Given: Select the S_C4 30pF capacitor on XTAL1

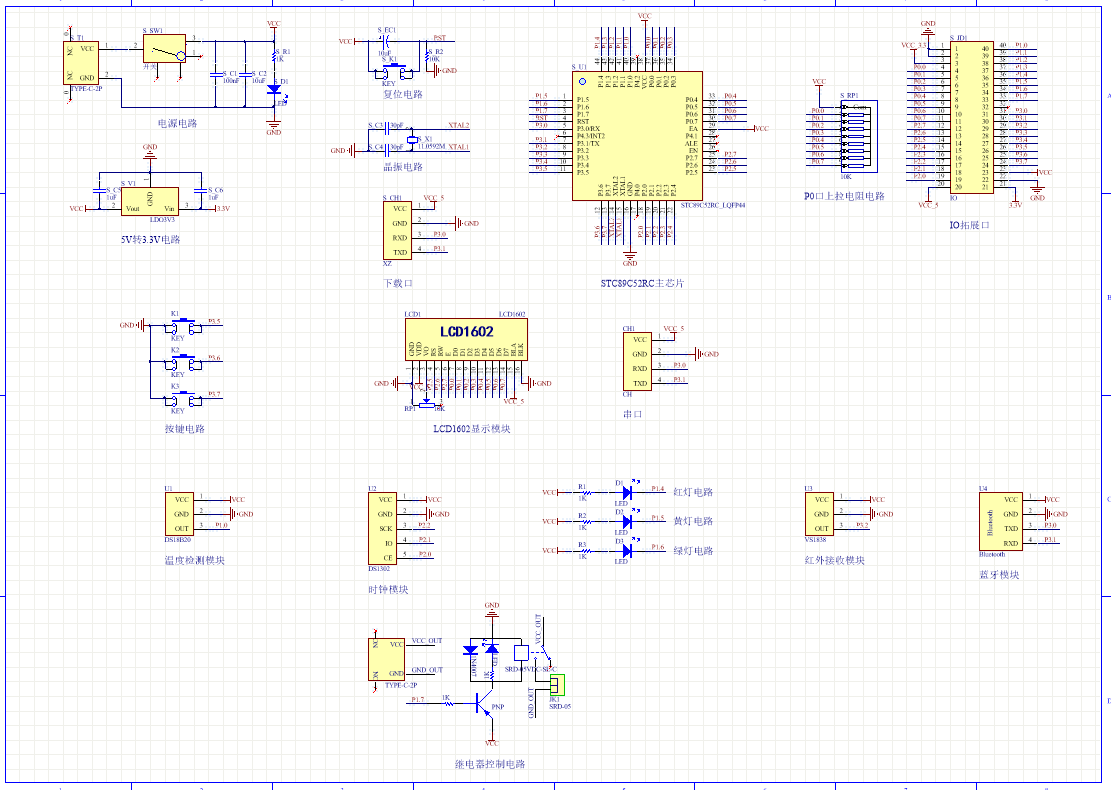Looking at the screenshot, I should click(387, 151).
